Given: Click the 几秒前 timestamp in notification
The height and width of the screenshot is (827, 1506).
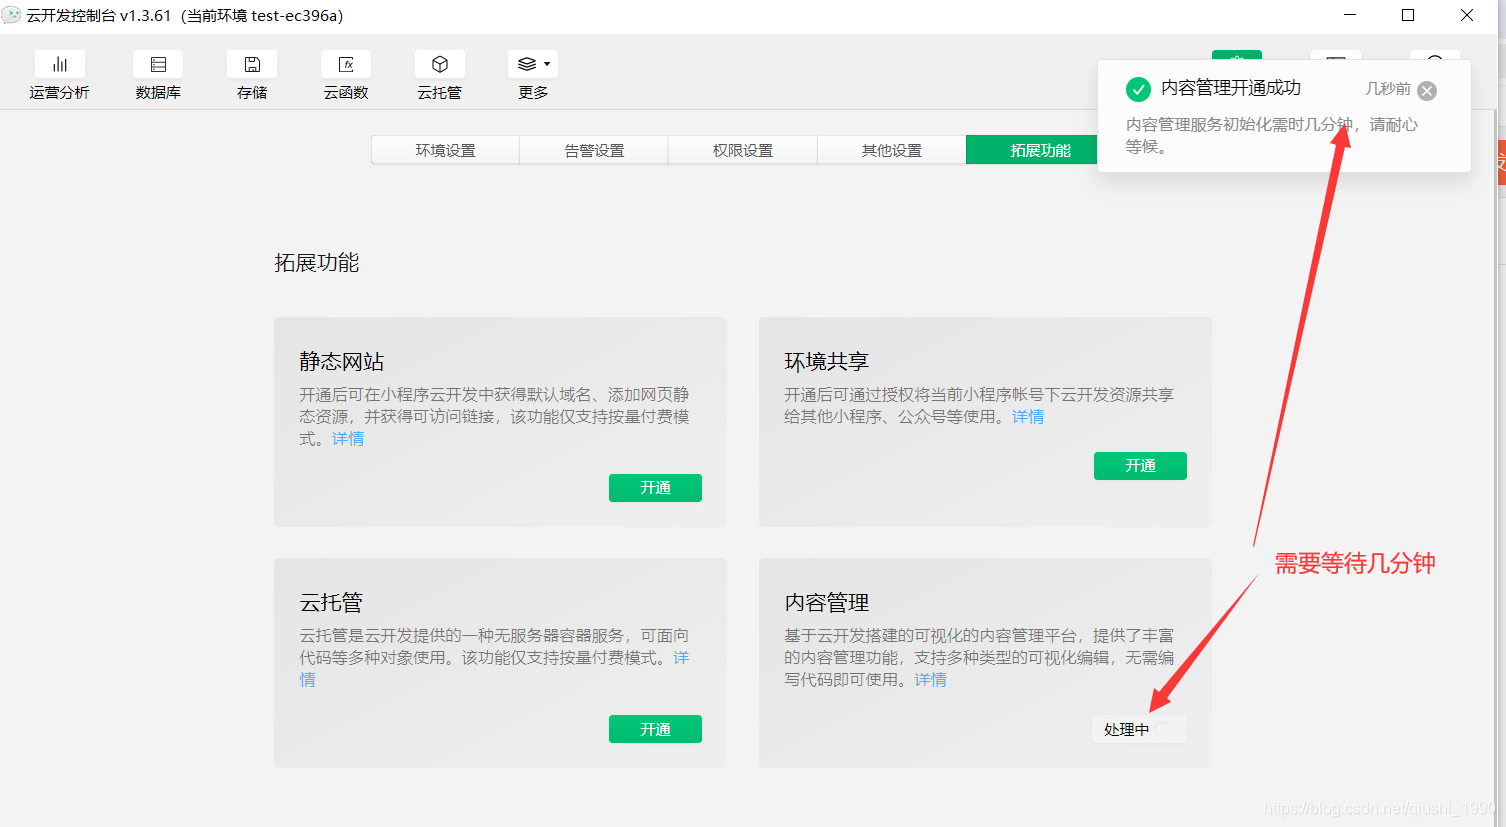Looking at the screenshot, I should [1388, 89].
